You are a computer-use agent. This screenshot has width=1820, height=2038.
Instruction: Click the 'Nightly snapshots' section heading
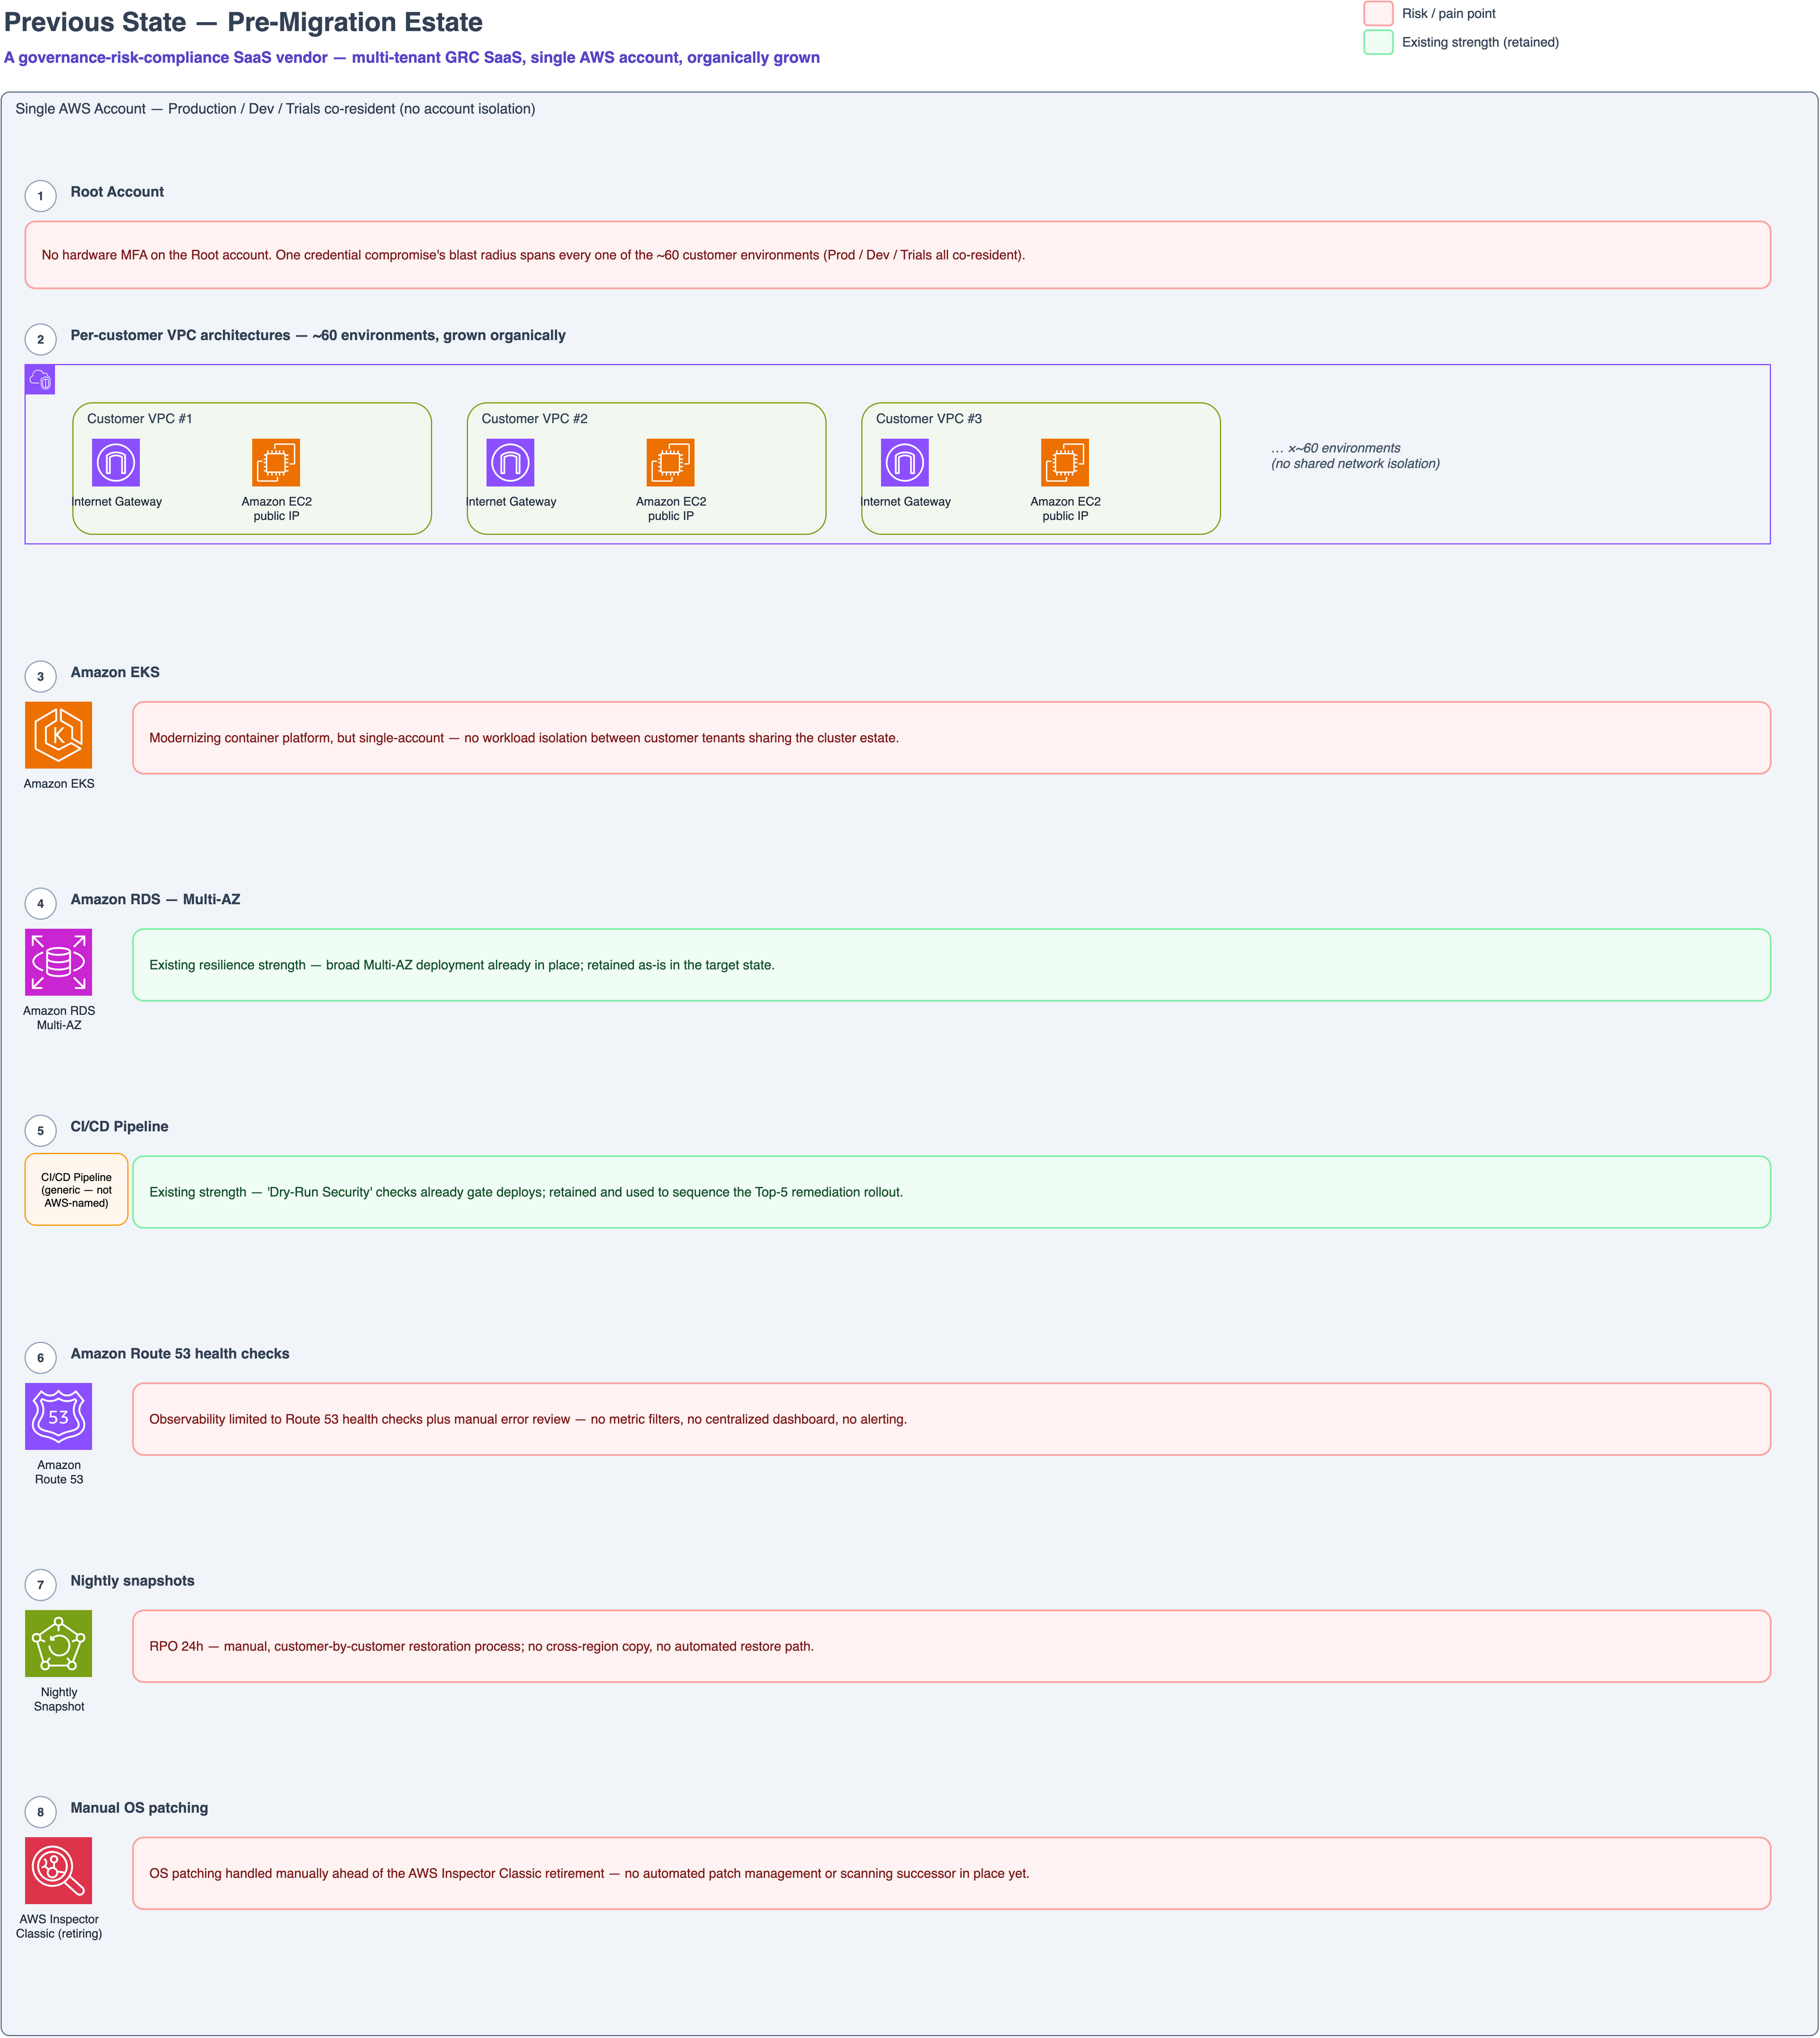tap(132, 1580)
